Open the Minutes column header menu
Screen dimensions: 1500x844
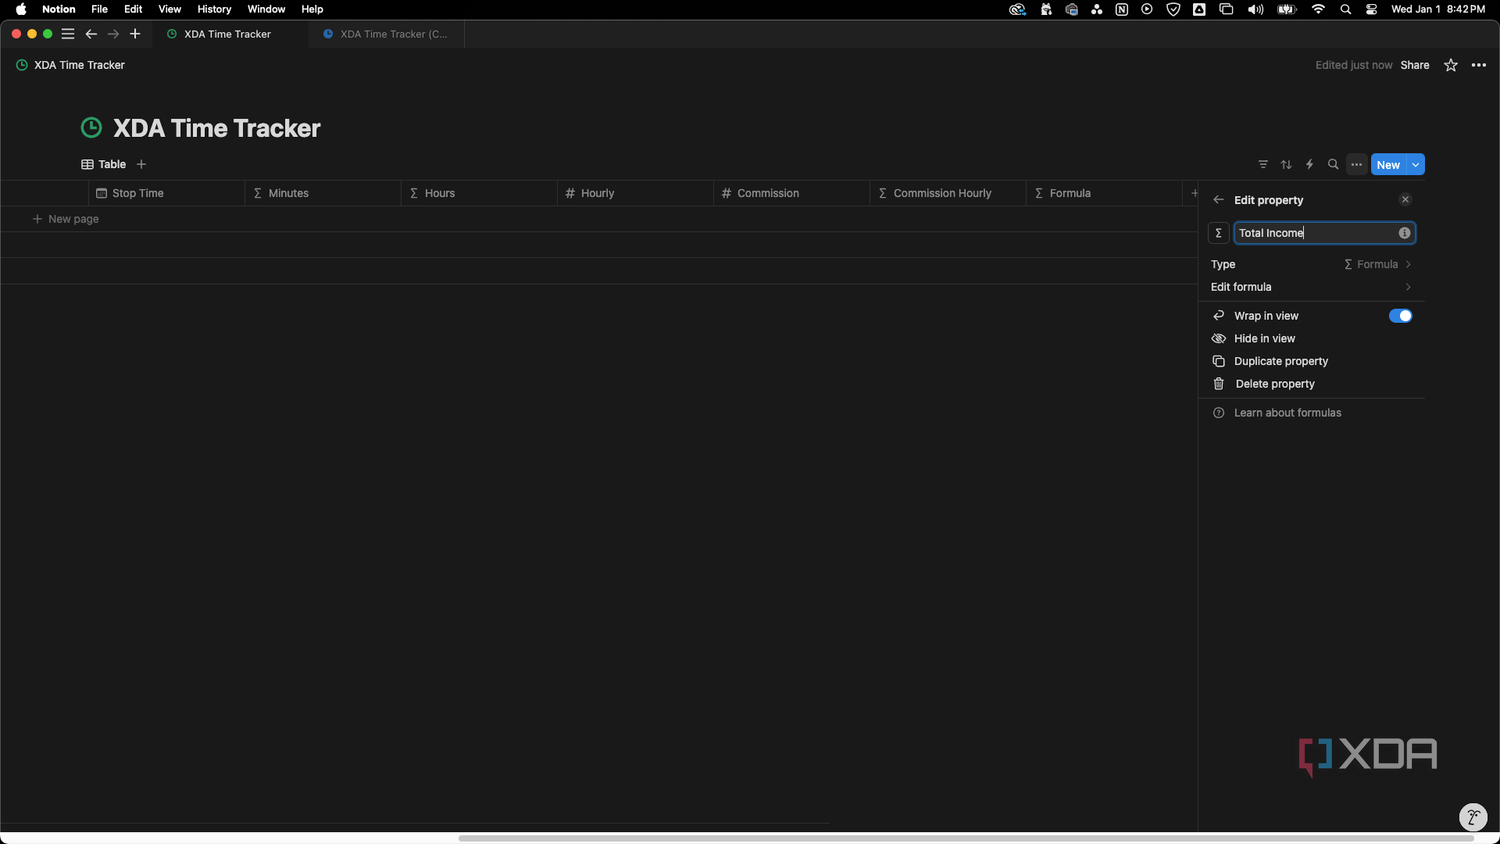[x=323, y=193]
